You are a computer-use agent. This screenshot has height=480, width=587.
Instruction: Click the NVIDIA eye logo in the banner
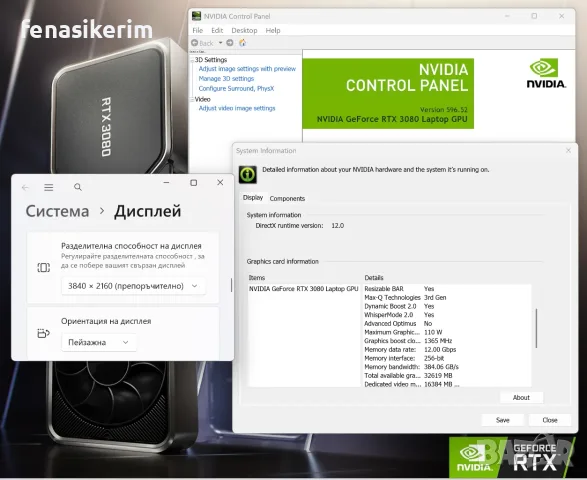[544, 67]
